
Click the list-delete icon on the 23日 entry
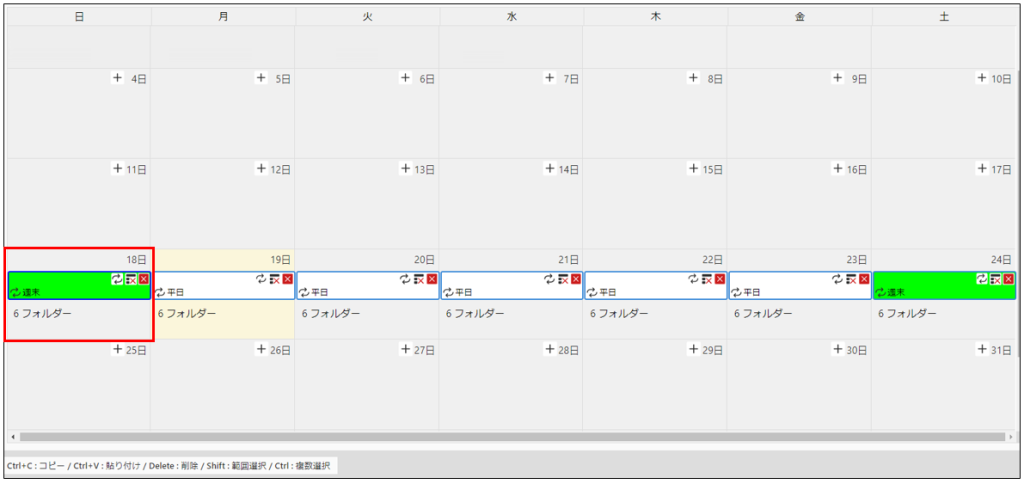pyautogui.click(x=852, y=279)
